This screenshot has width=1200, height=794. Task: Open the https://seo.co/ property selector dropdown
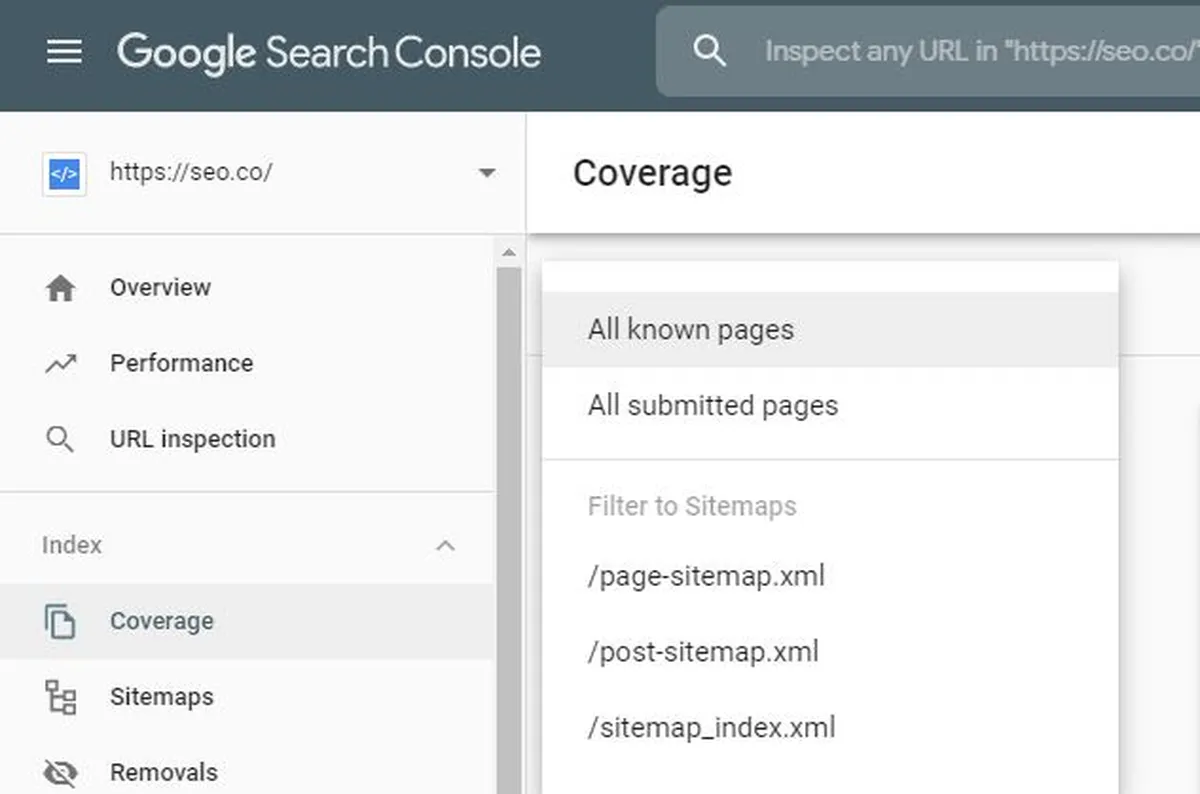(x=486, y=173)
